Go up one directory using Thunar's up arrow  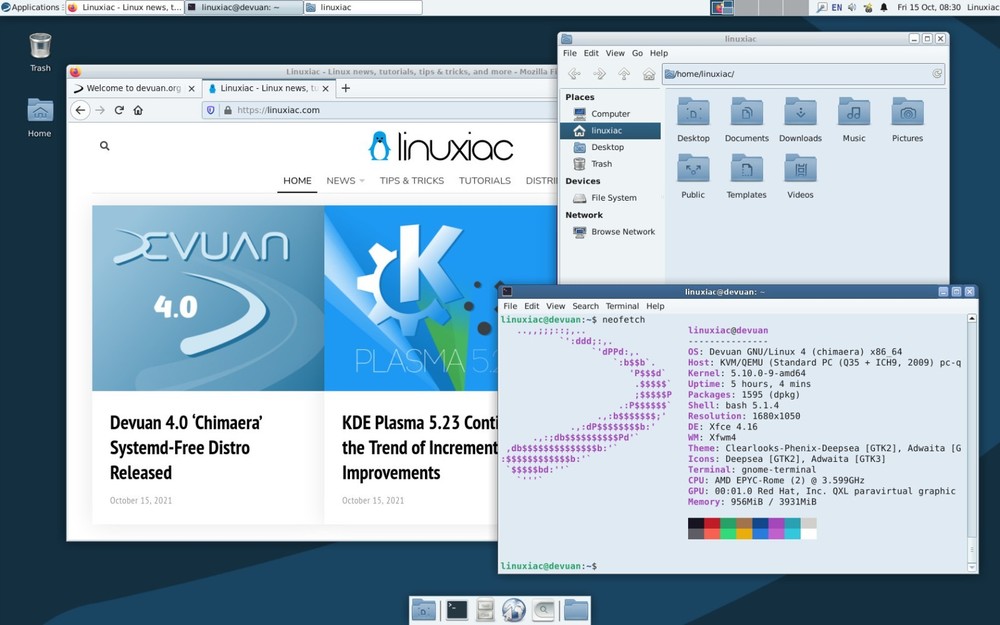click(624, 73)
